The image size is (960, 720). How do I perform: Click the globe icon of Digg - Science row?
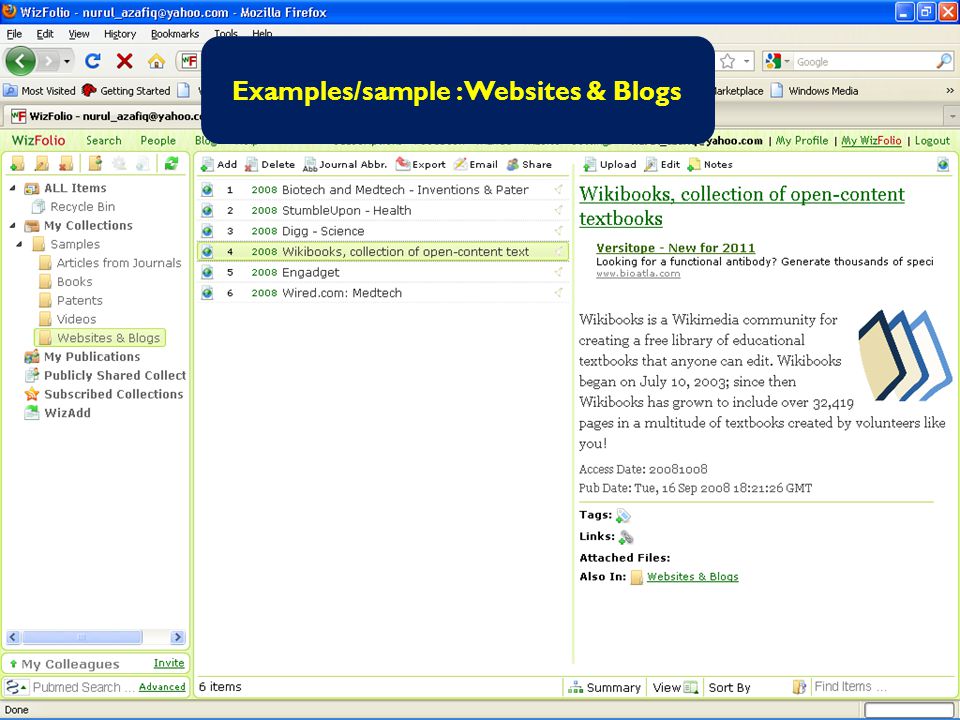[208, 231]
